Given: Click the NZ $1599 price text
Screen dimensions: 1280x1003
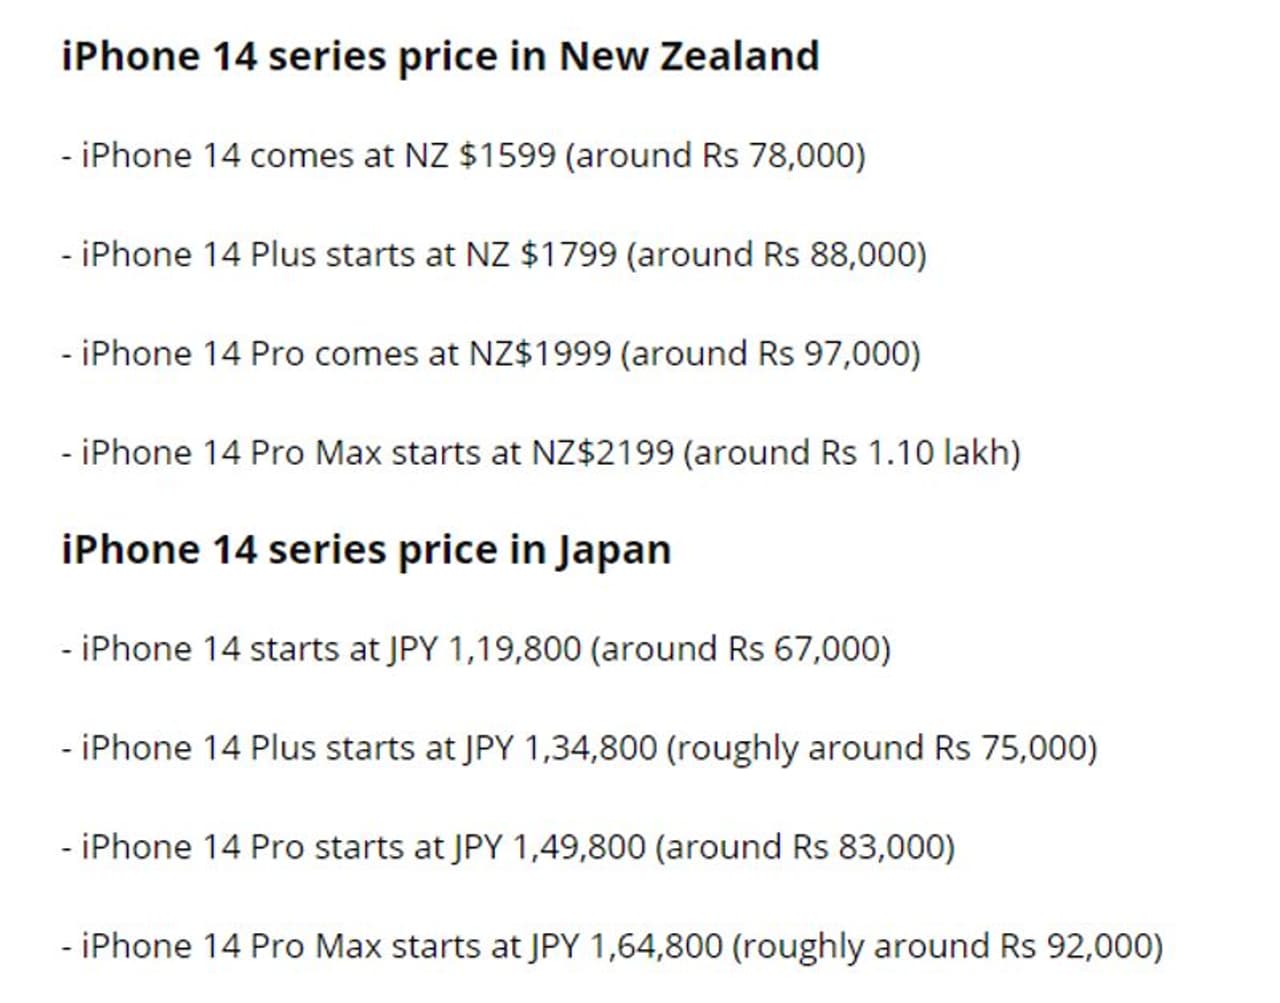Looking at the screenshot, I should click(x=480, y=156).
